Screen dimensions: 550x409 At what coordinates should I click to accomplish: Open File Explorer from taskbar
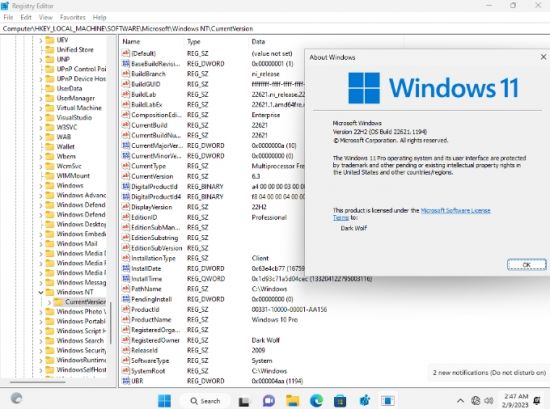pyautogui.click(x=293, y=401)
